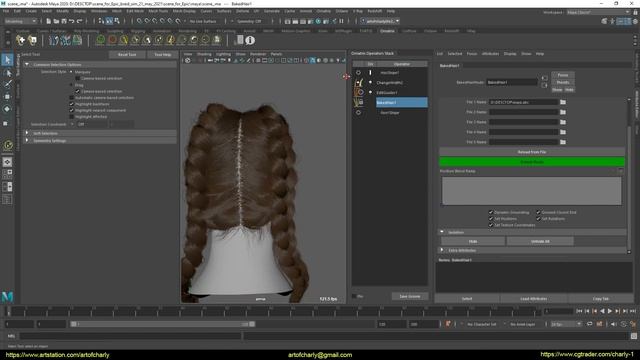Browse for File 5 Name with folder icon
This screenshot has height=360, width=640.
click(563, 142)
